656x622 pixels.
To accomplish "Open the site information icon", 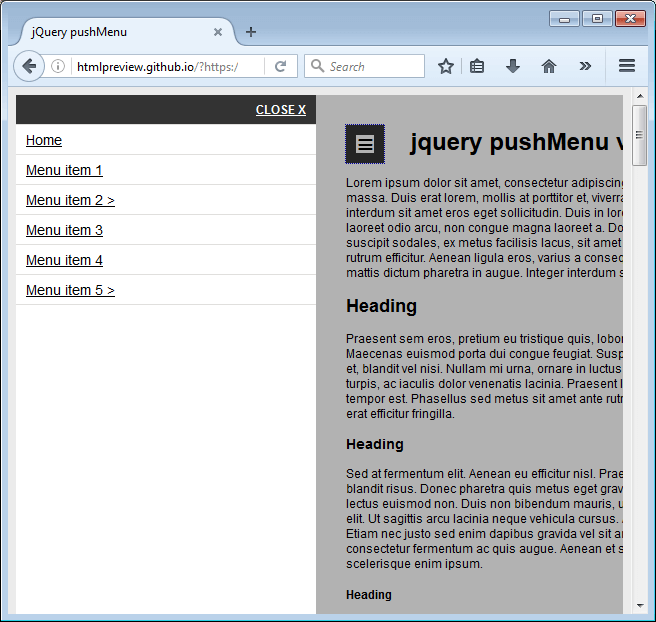I will (x=58, y=66).
